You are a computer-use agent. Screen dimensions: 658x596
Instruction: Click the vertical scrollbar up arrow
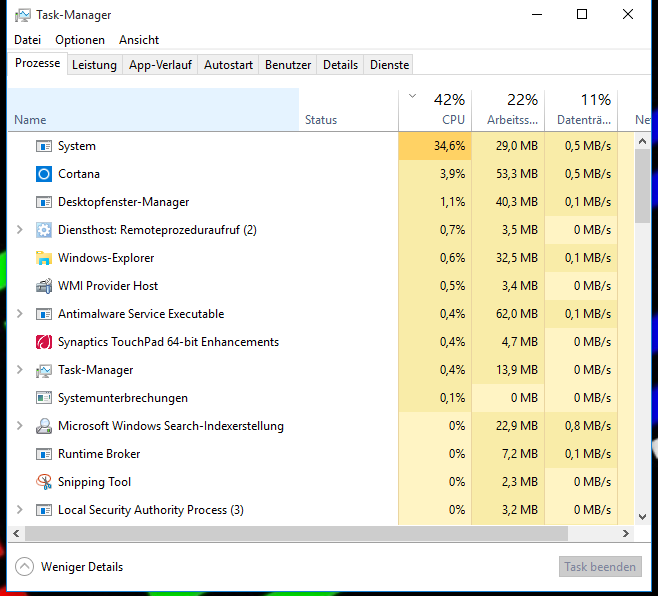pos(642,141)
